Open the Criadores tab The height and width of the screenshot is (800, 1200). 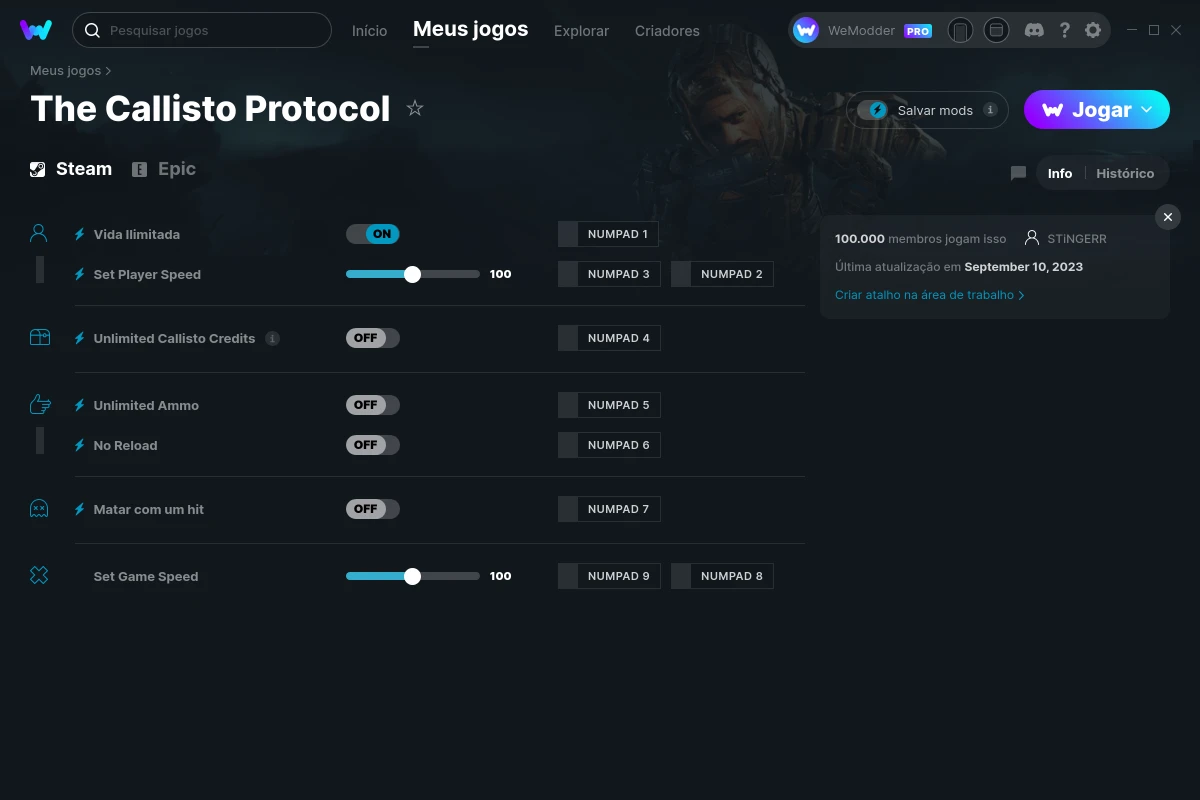667,31
